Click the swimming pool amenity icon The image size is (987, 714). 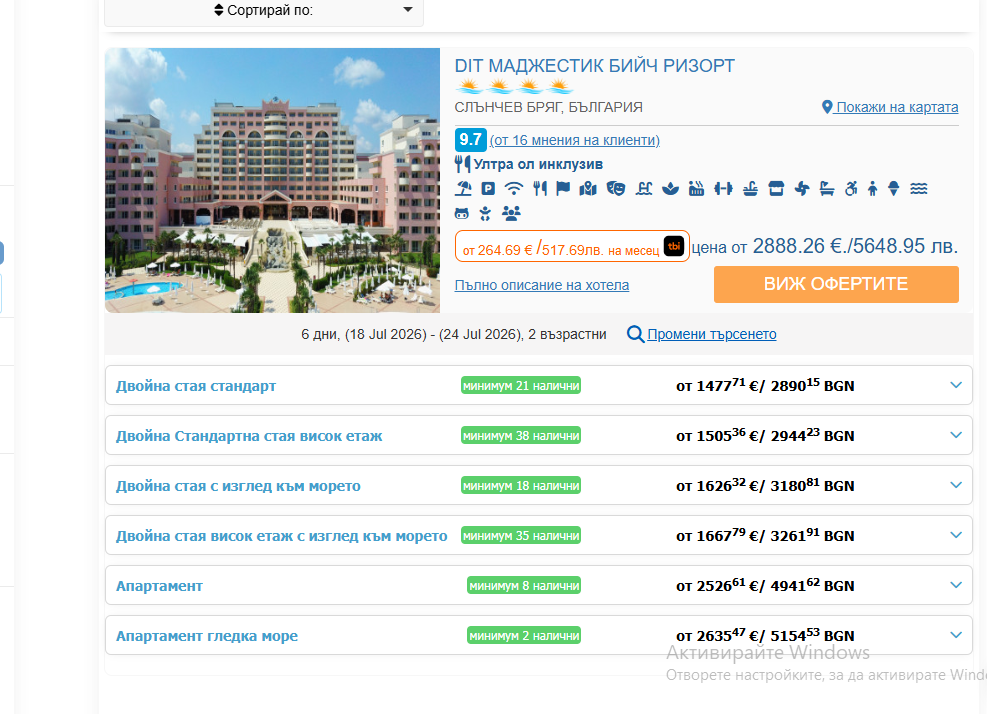click(644, 188)
